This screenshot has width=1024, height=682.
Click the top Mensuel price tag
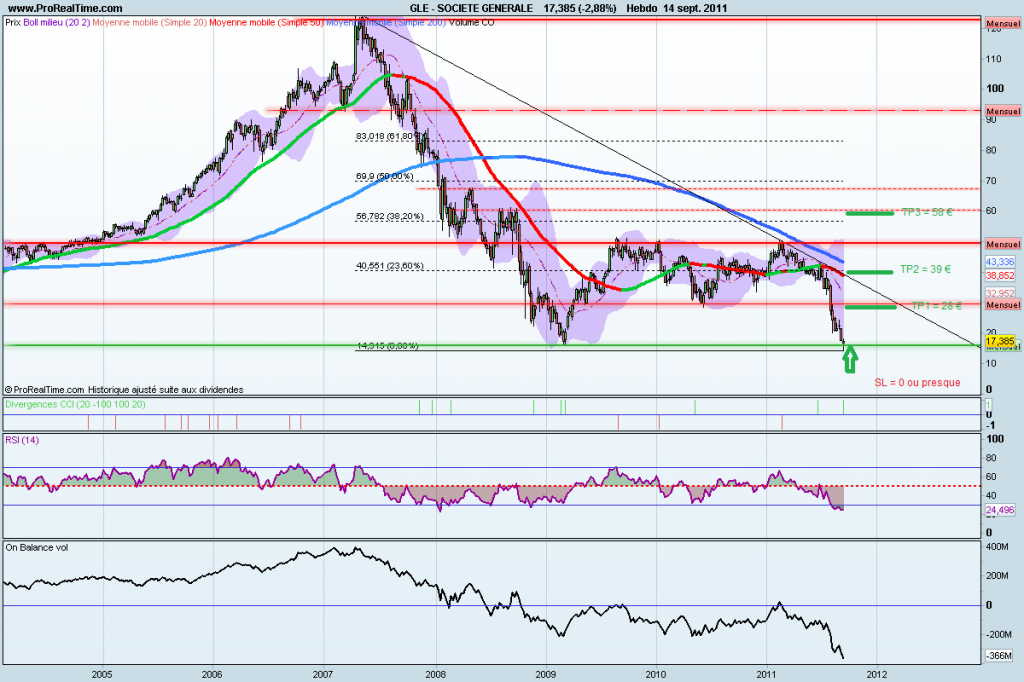[1003, 24]
